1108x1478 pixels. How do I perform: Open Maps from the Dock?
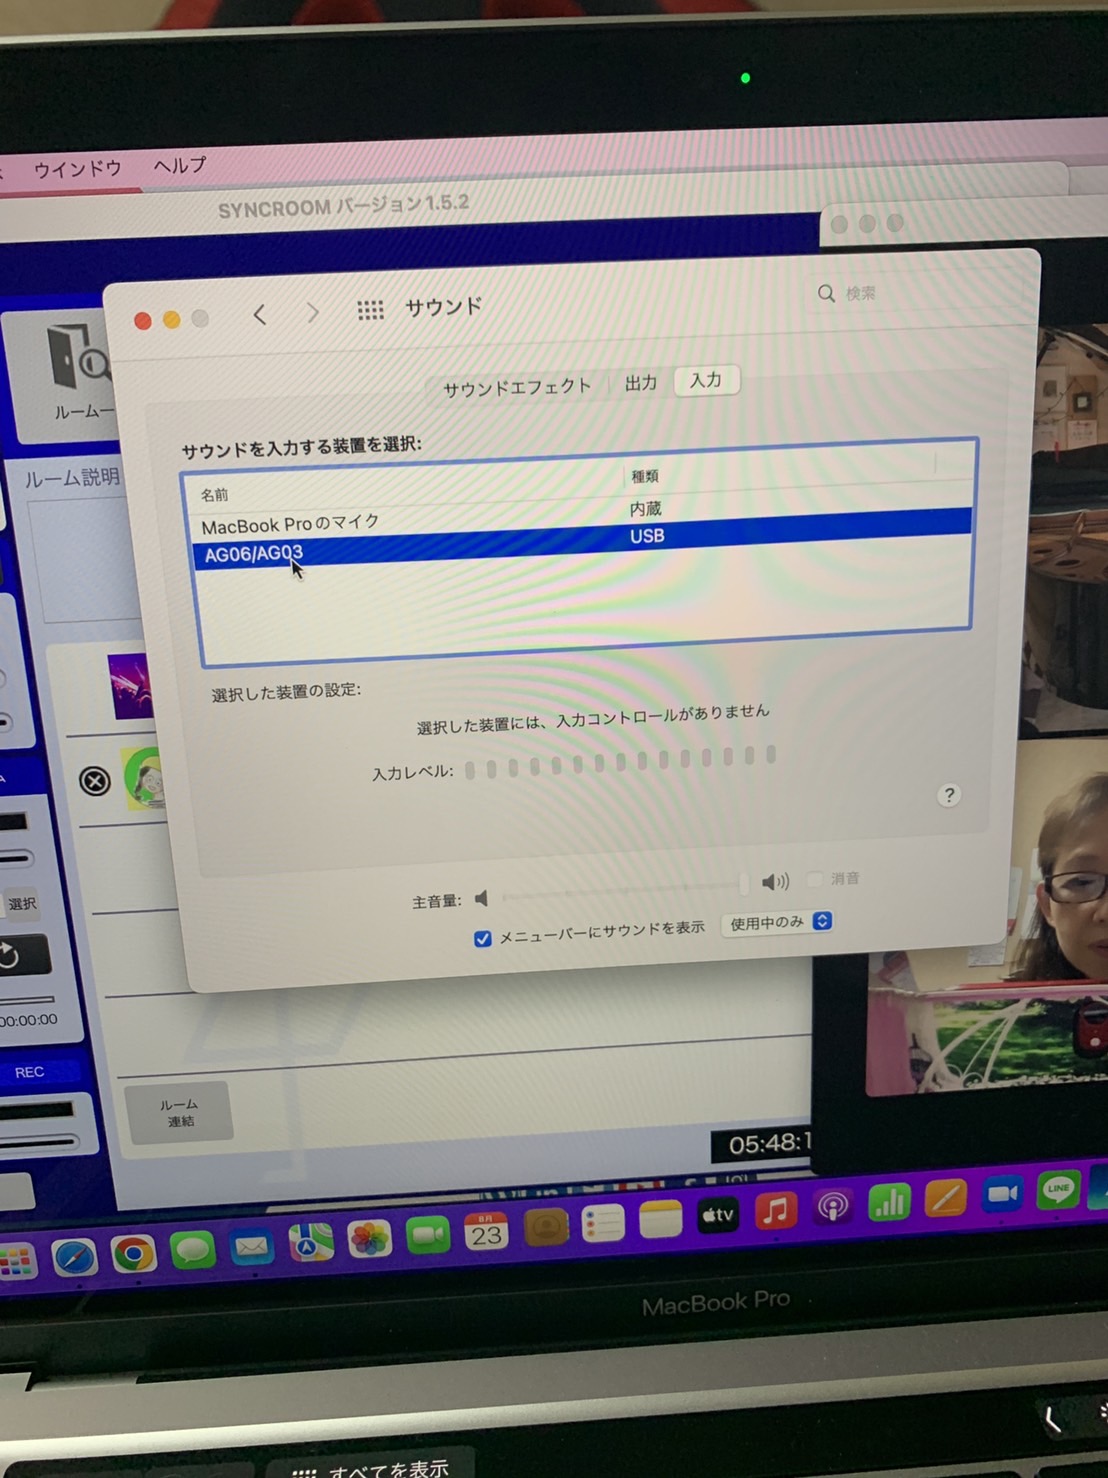[310, 1243]
